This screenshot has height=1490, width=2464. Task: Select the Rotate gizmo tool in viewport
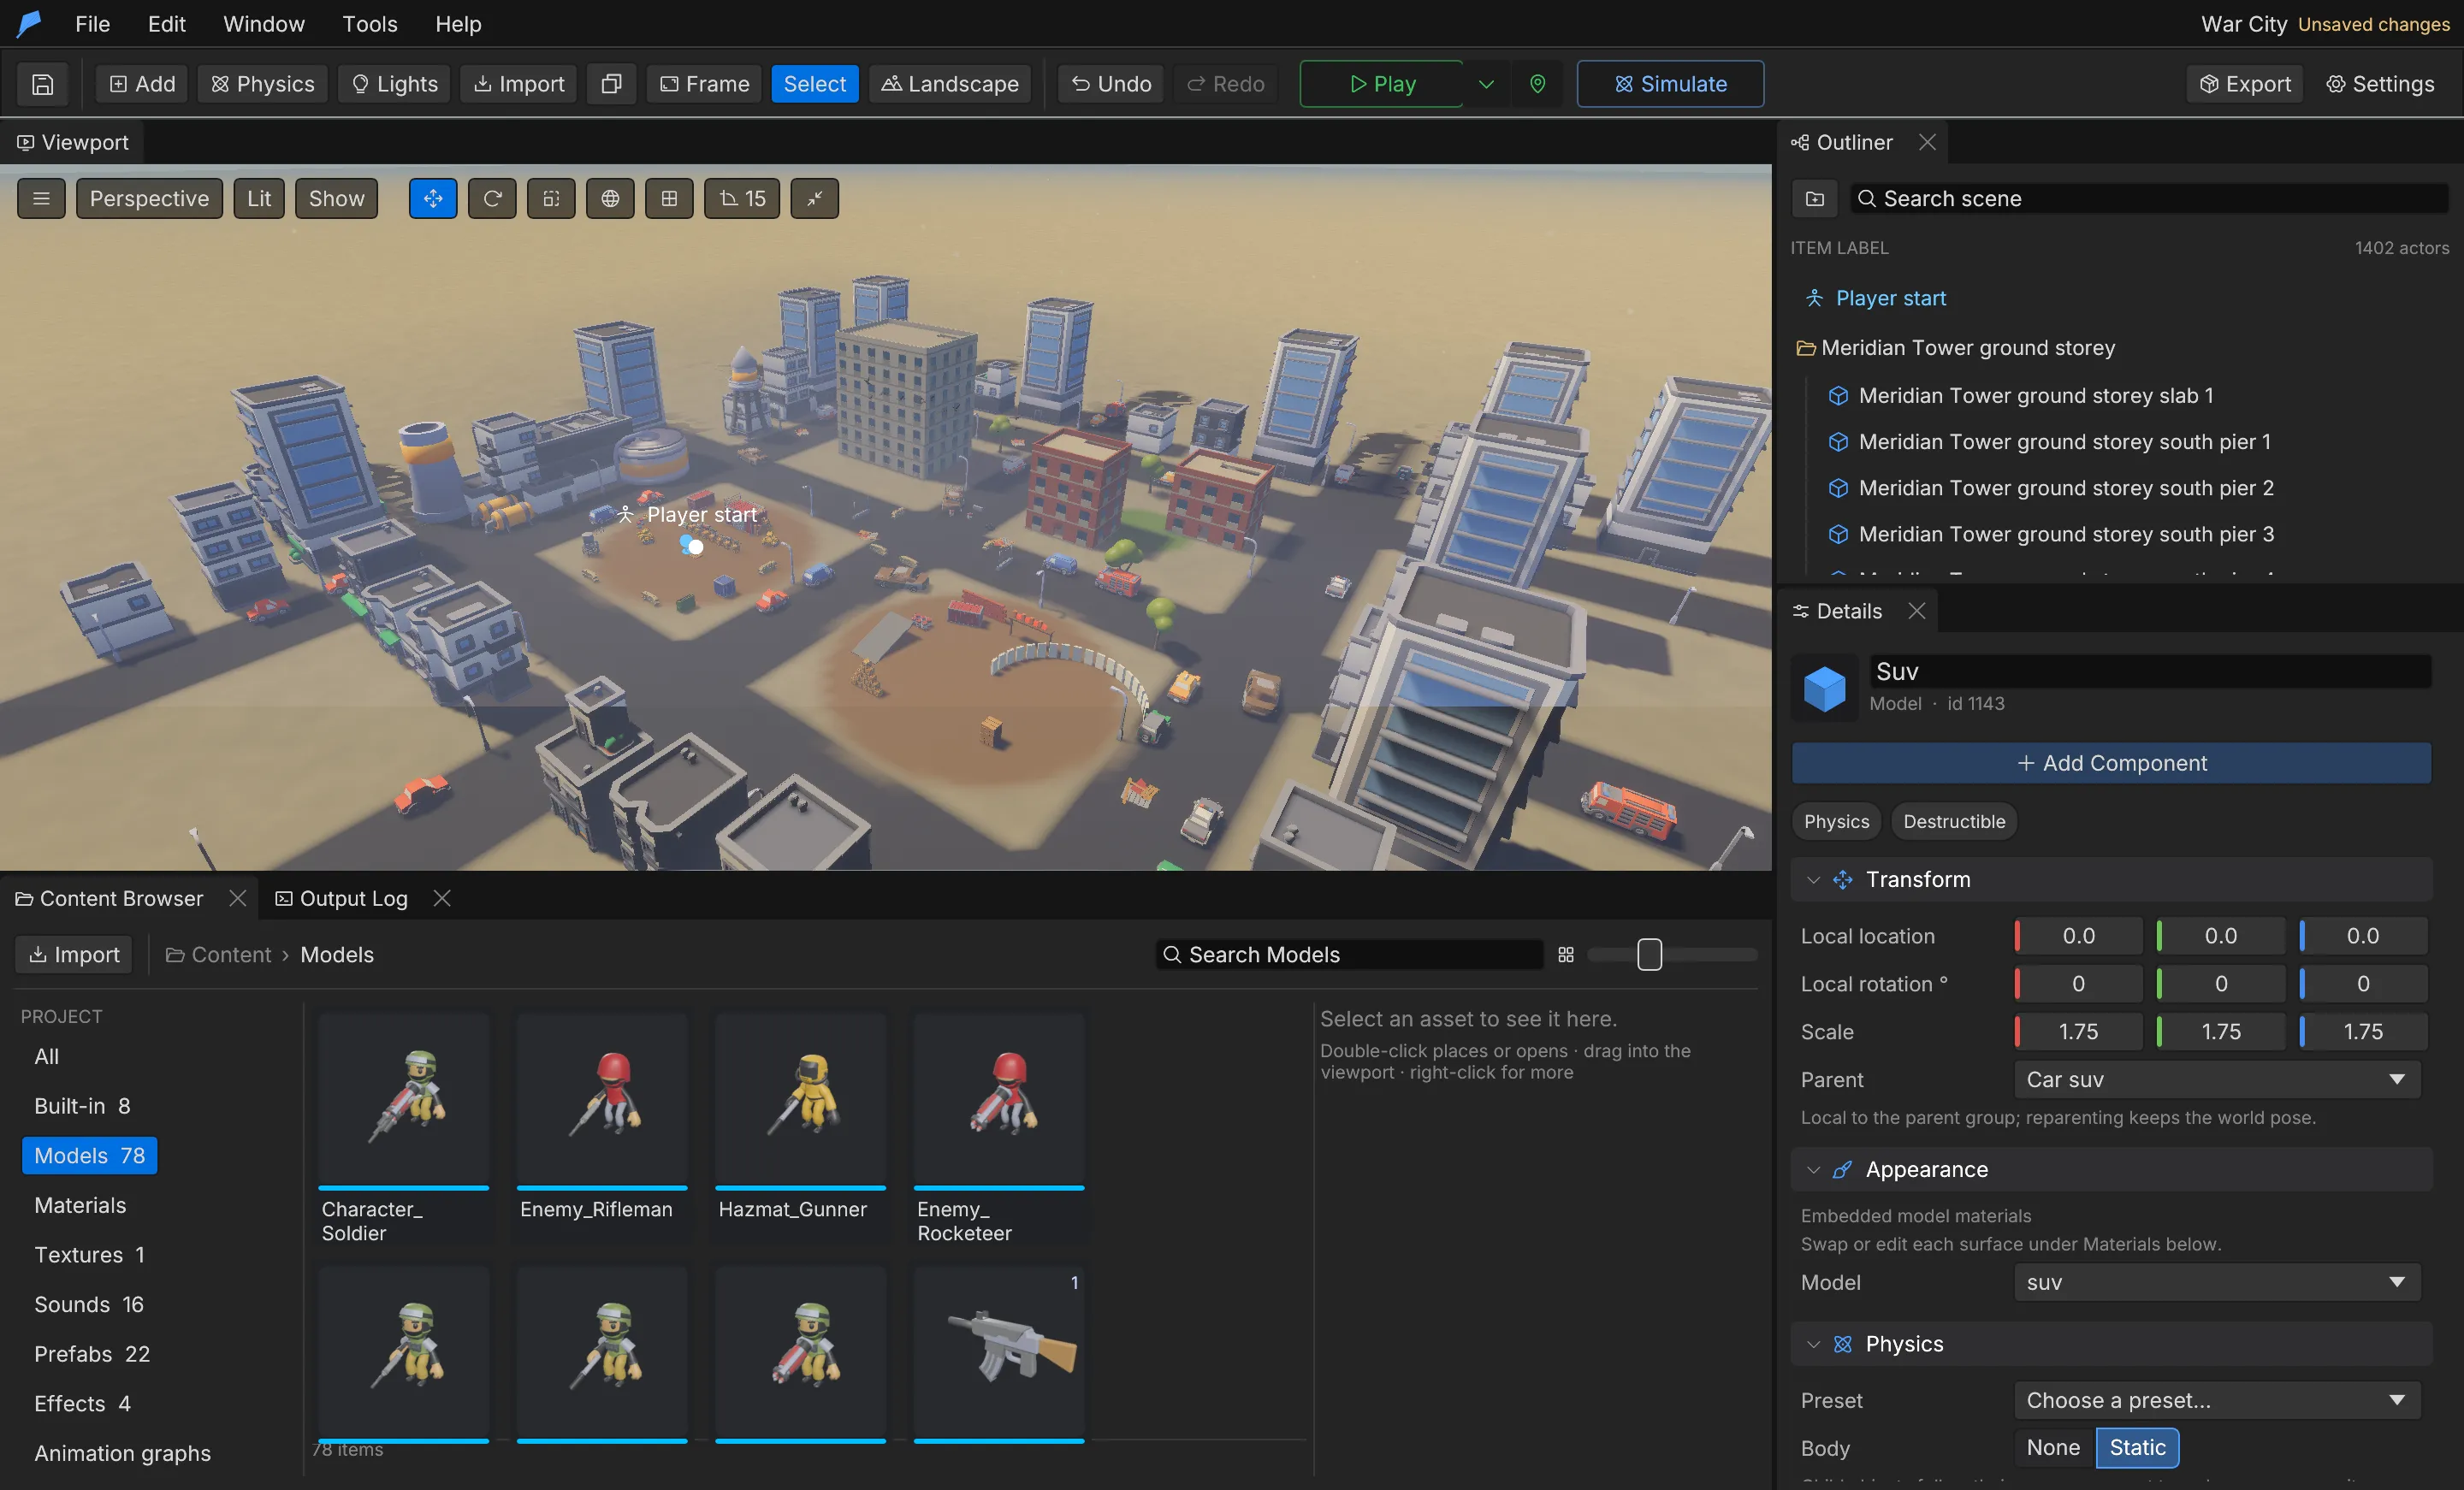(x=492, y=198)
